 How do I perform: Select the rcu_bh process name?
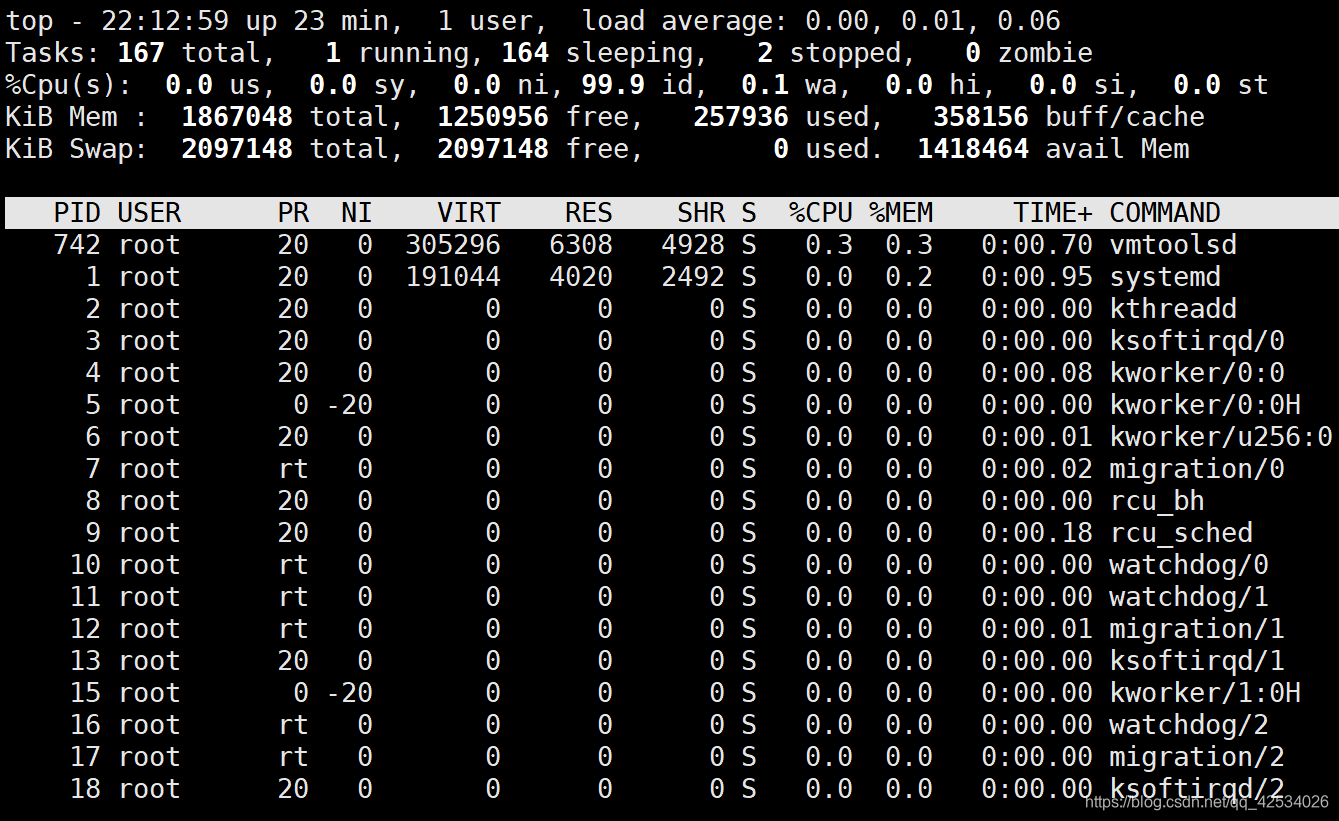1157,501
